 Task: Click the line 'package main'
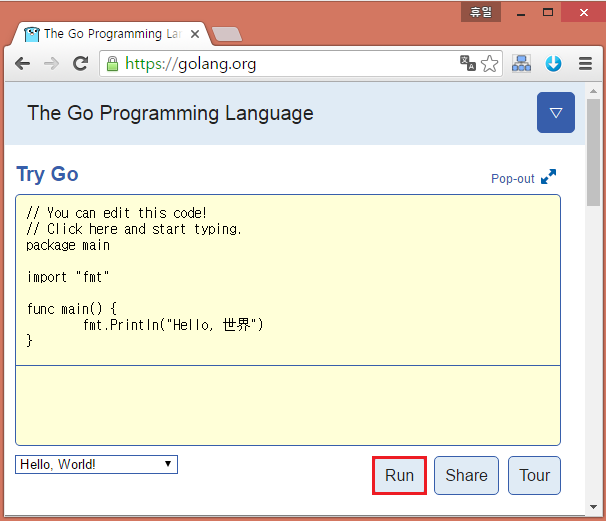point(68,245)
